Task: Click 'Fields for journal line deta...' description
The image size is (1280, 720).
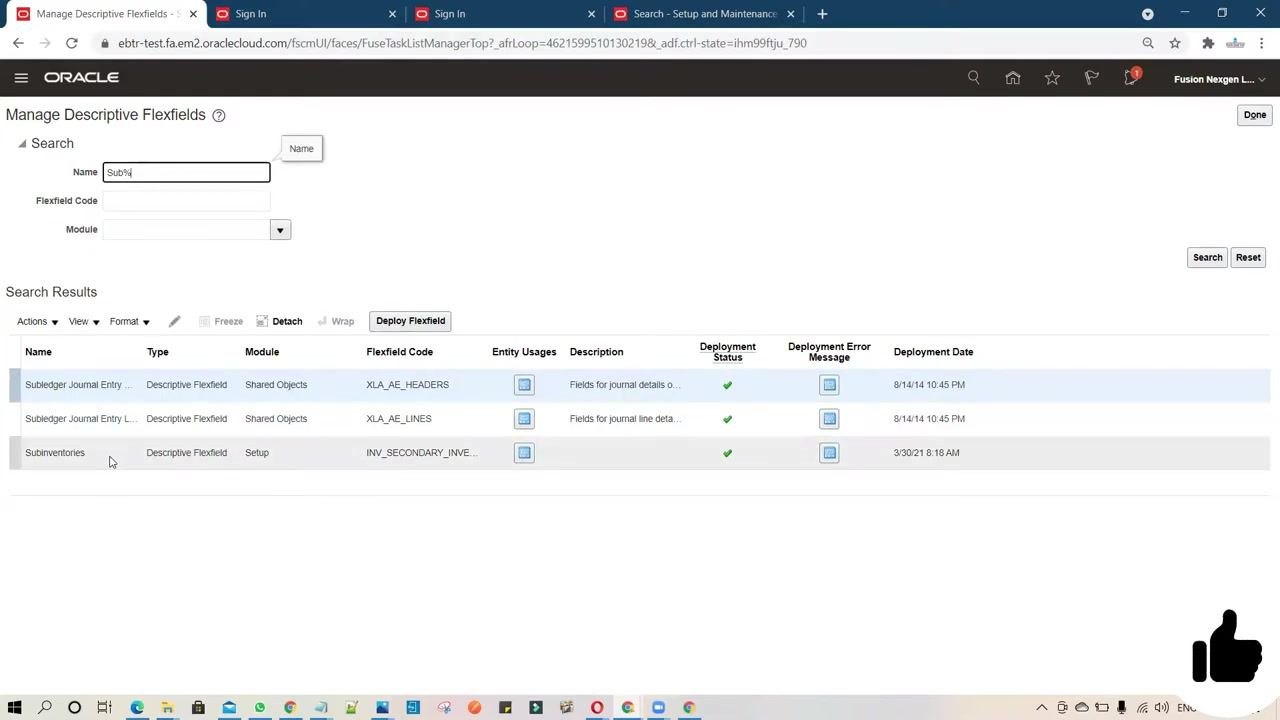Action: [x=625, y=419]
